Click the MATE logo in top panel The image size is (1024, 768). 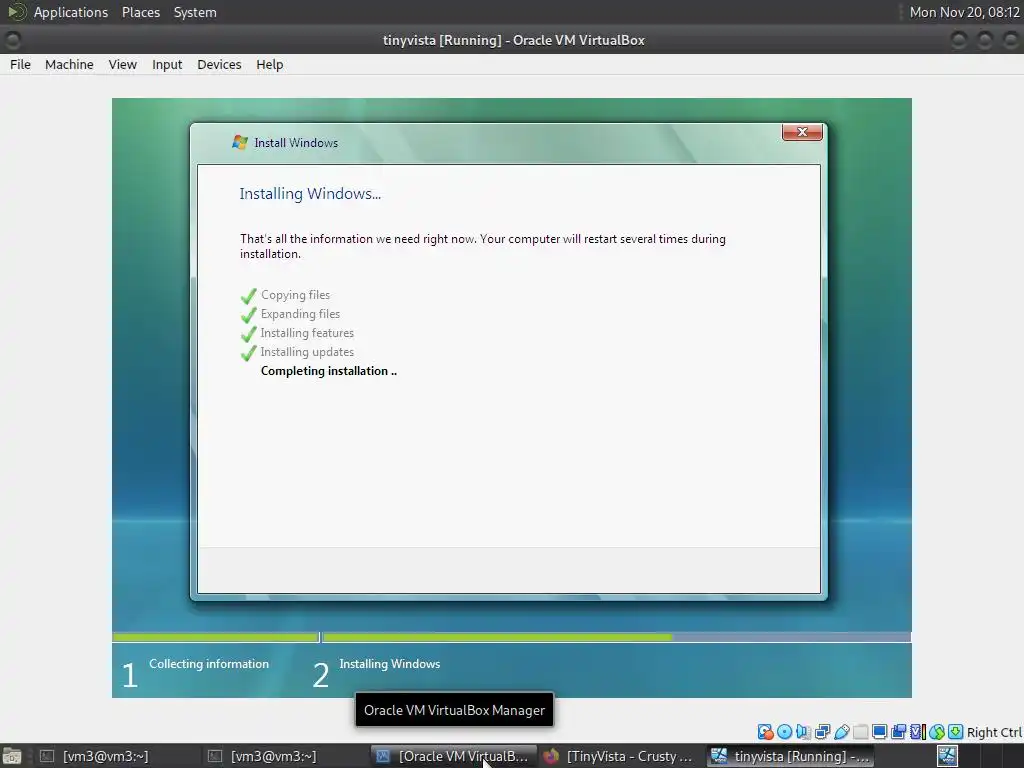16,12
